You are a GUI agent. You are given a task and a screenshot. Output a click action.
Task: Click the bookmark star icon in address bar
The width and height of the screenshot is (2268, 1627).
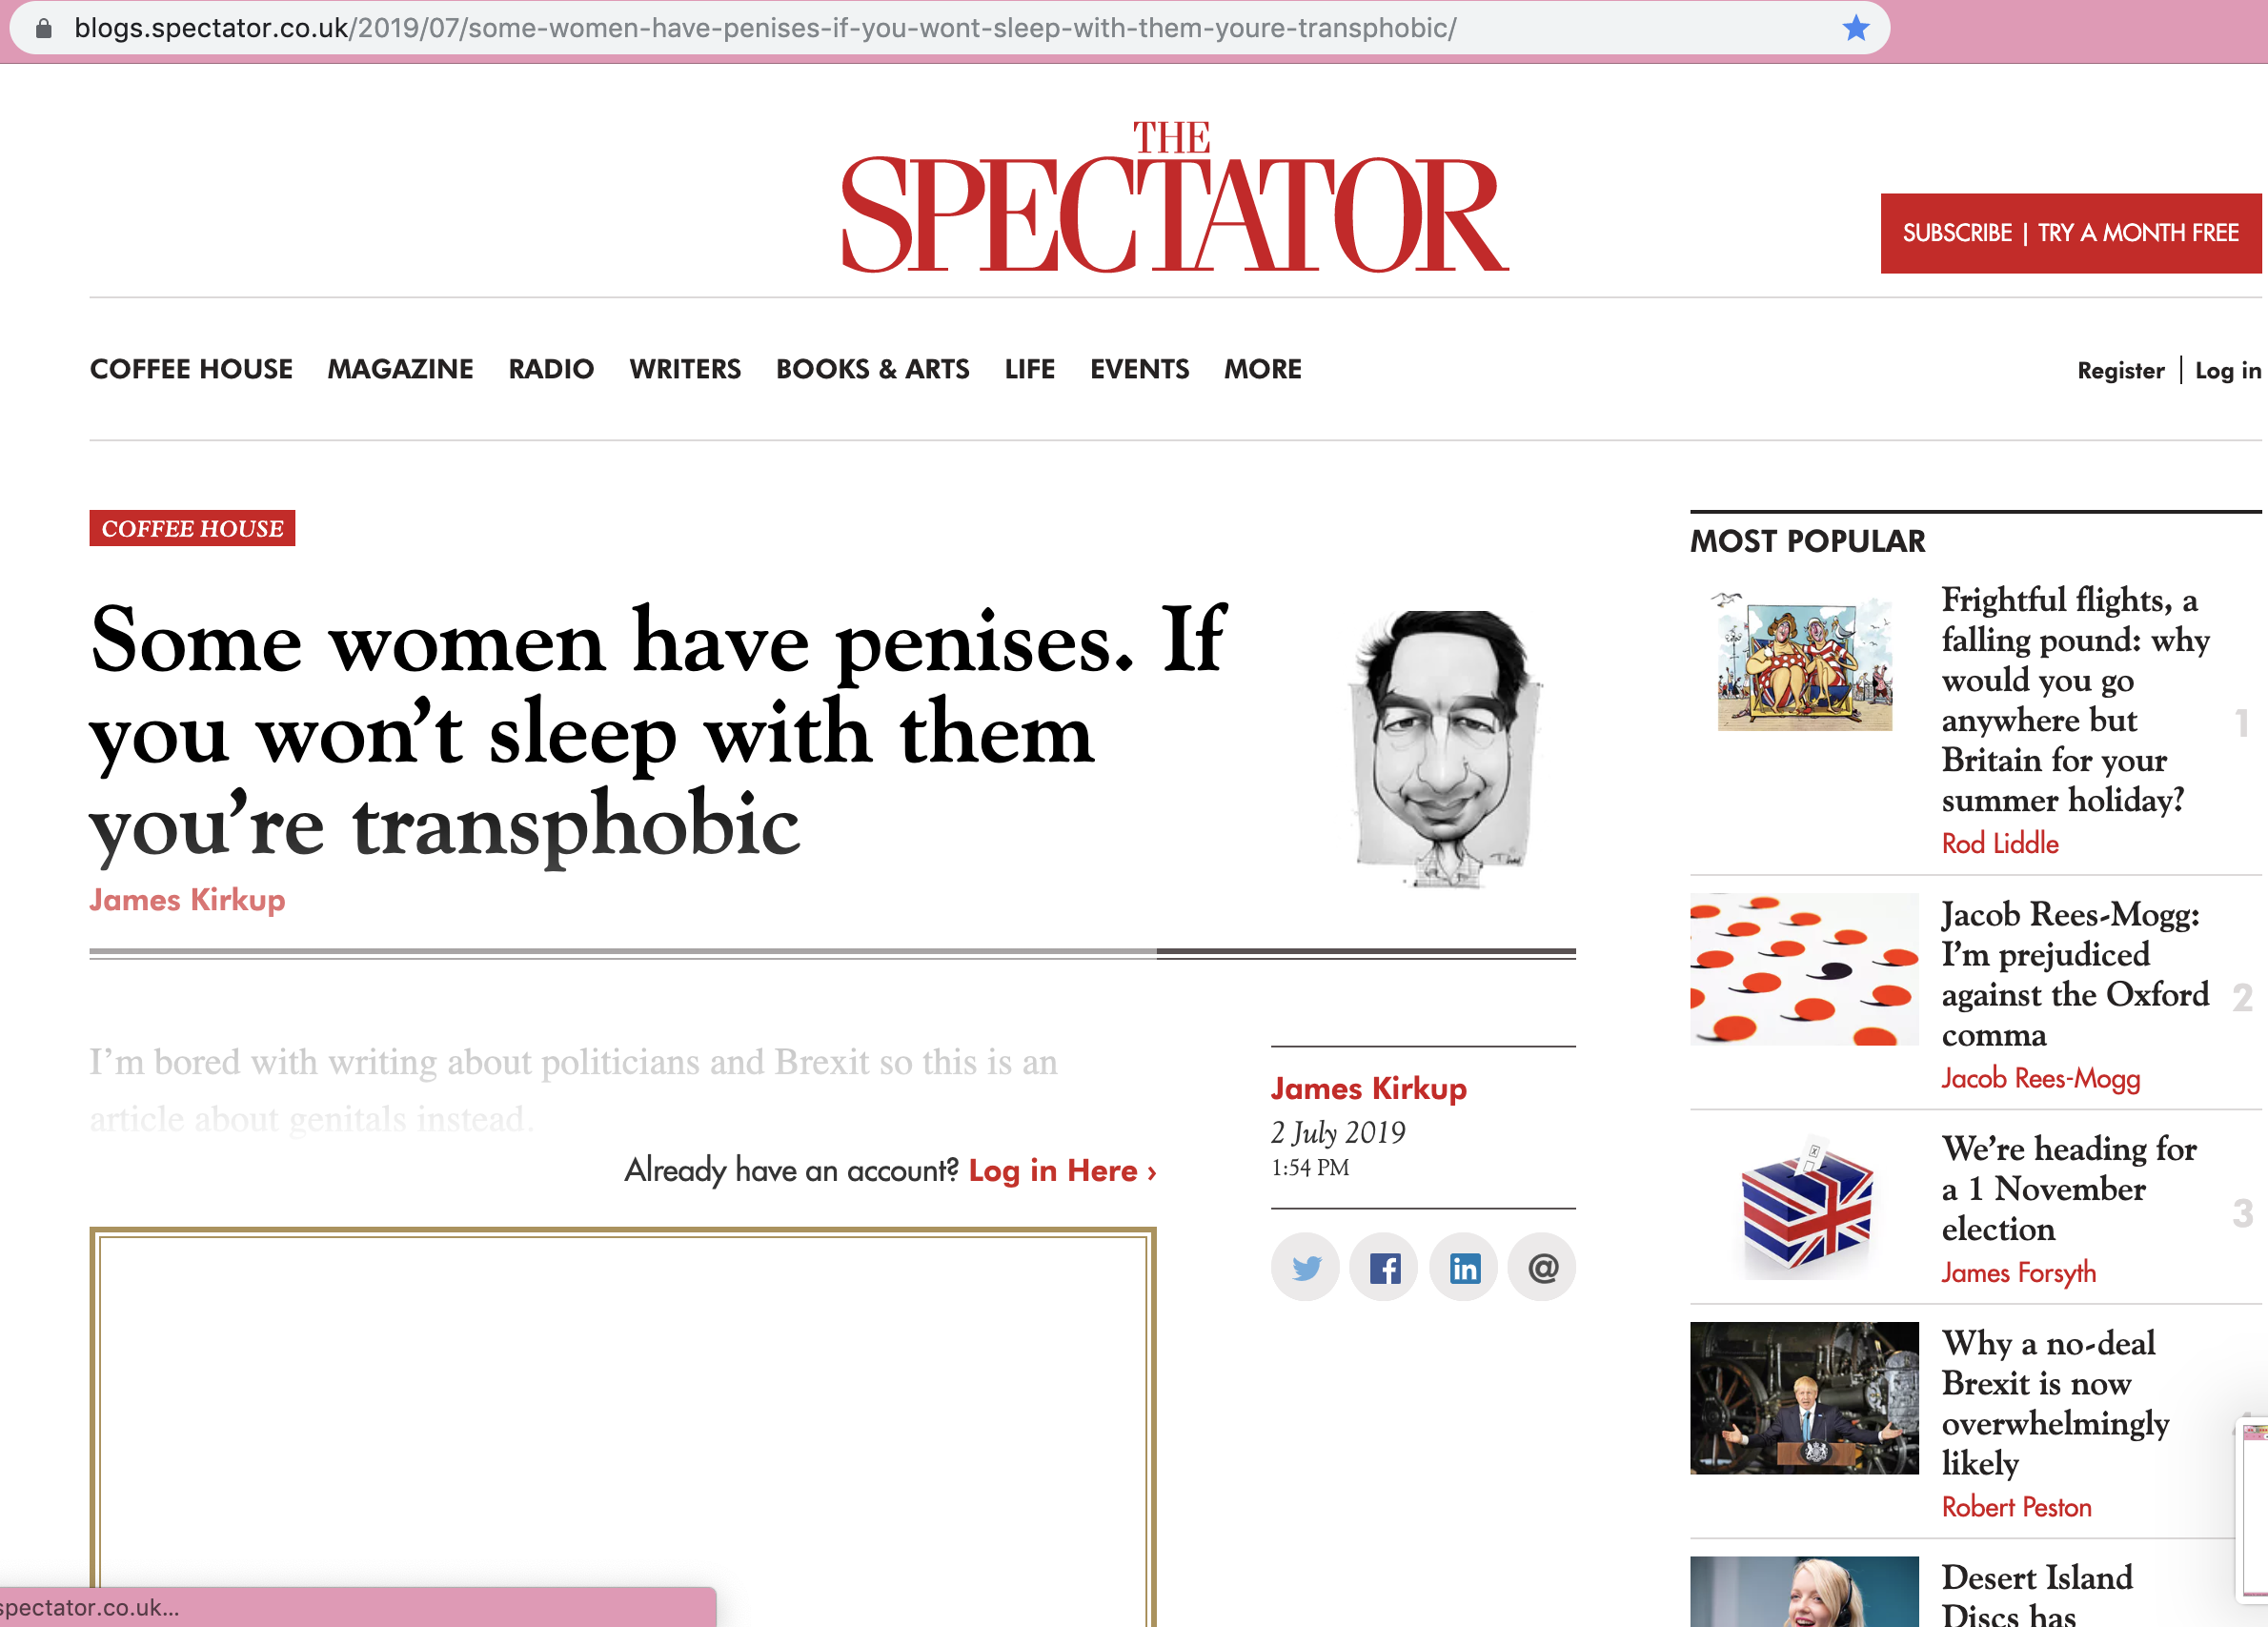[x=1855, y=28]
